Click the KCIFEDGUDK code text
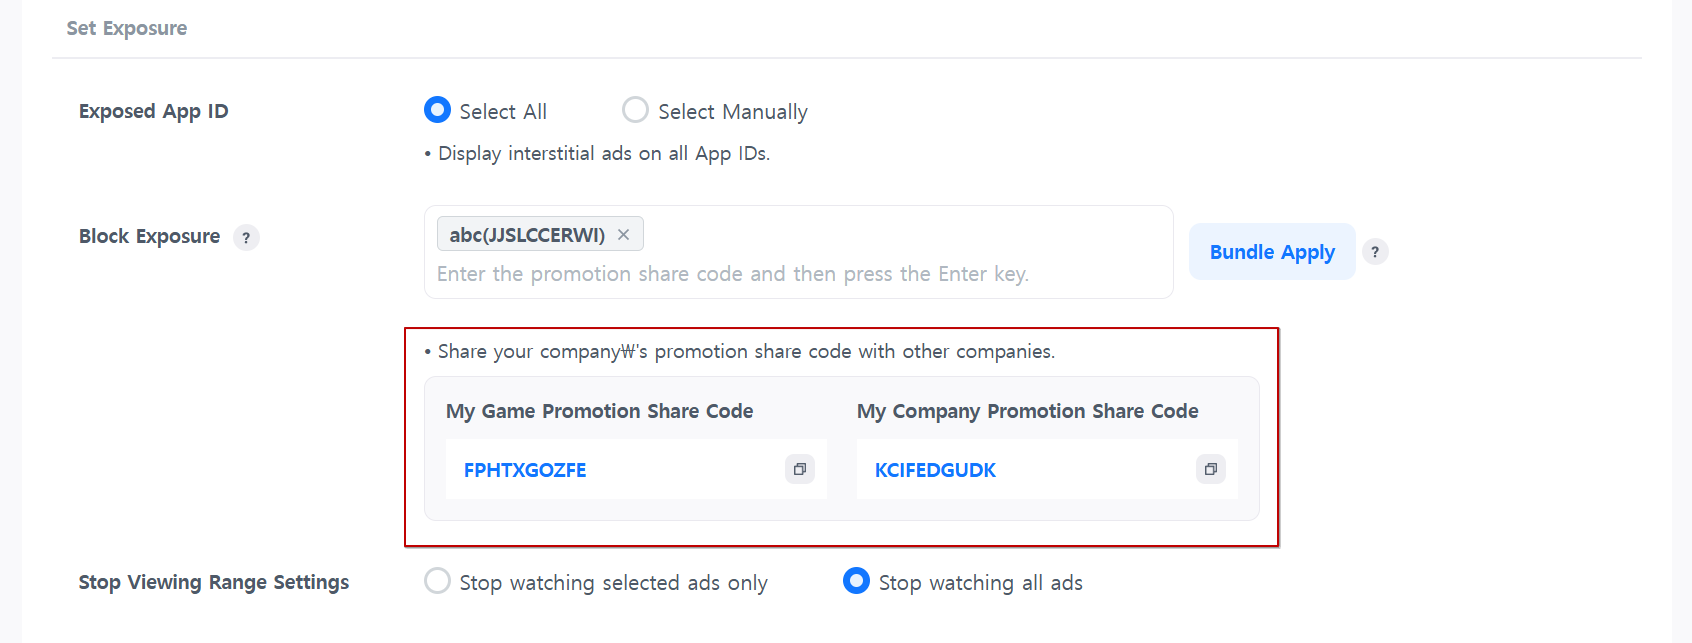The height and width of the screenshot is (643, 1692). [x=935, y=470]
